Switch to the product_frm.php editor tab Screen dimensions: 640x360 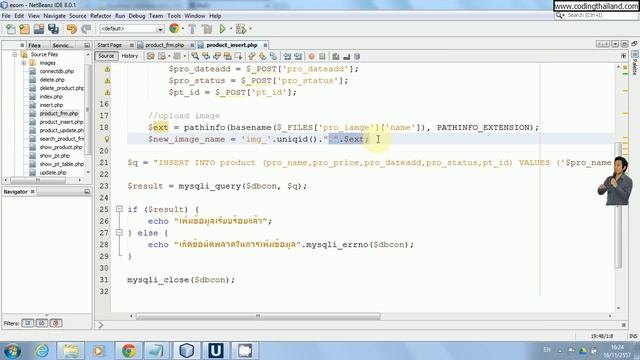click(x=164, y=45)
